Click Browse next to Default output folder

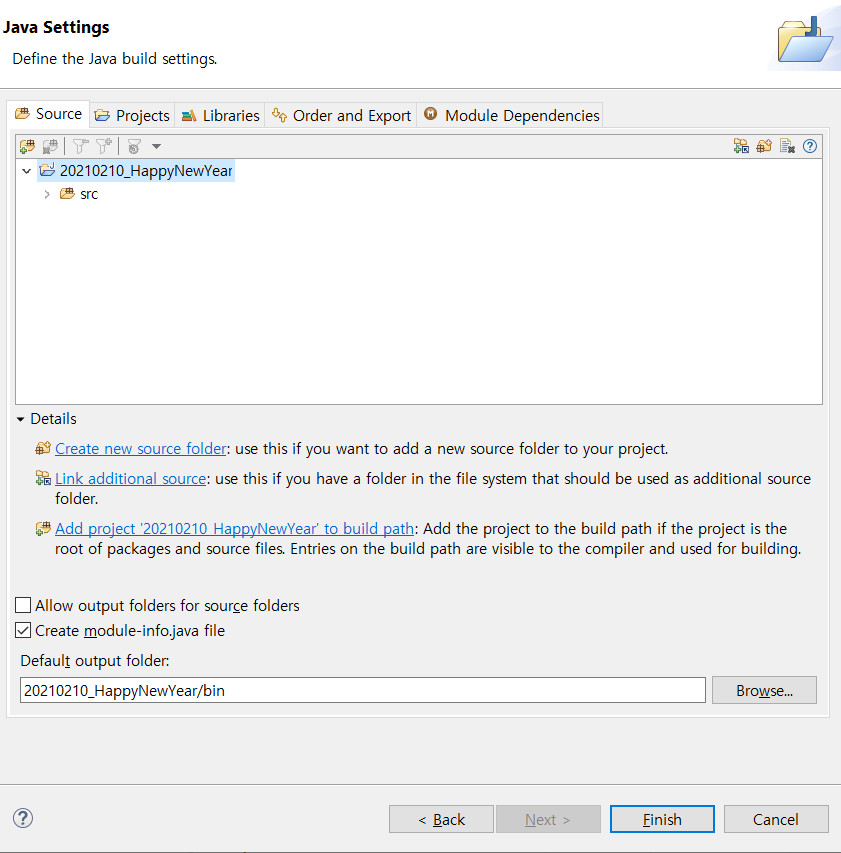click(764, 689)
